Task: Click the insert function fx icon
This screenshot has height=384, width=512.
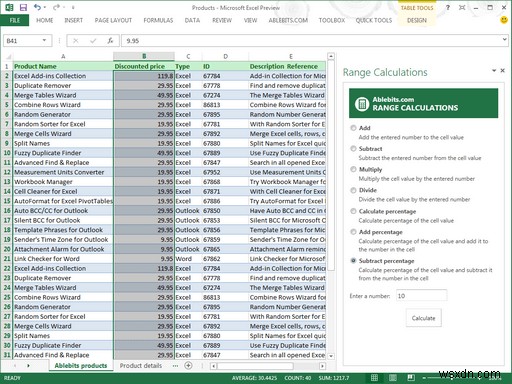Action: pos(110,41)
